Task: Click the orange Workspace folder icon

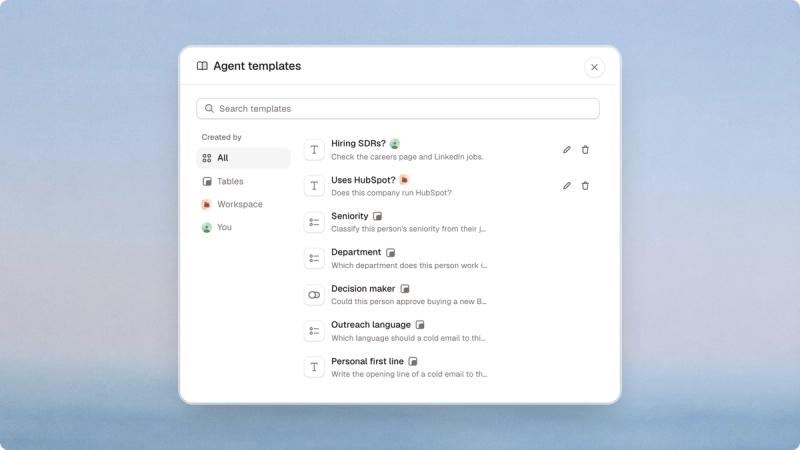Action: [x=207, y=204]
